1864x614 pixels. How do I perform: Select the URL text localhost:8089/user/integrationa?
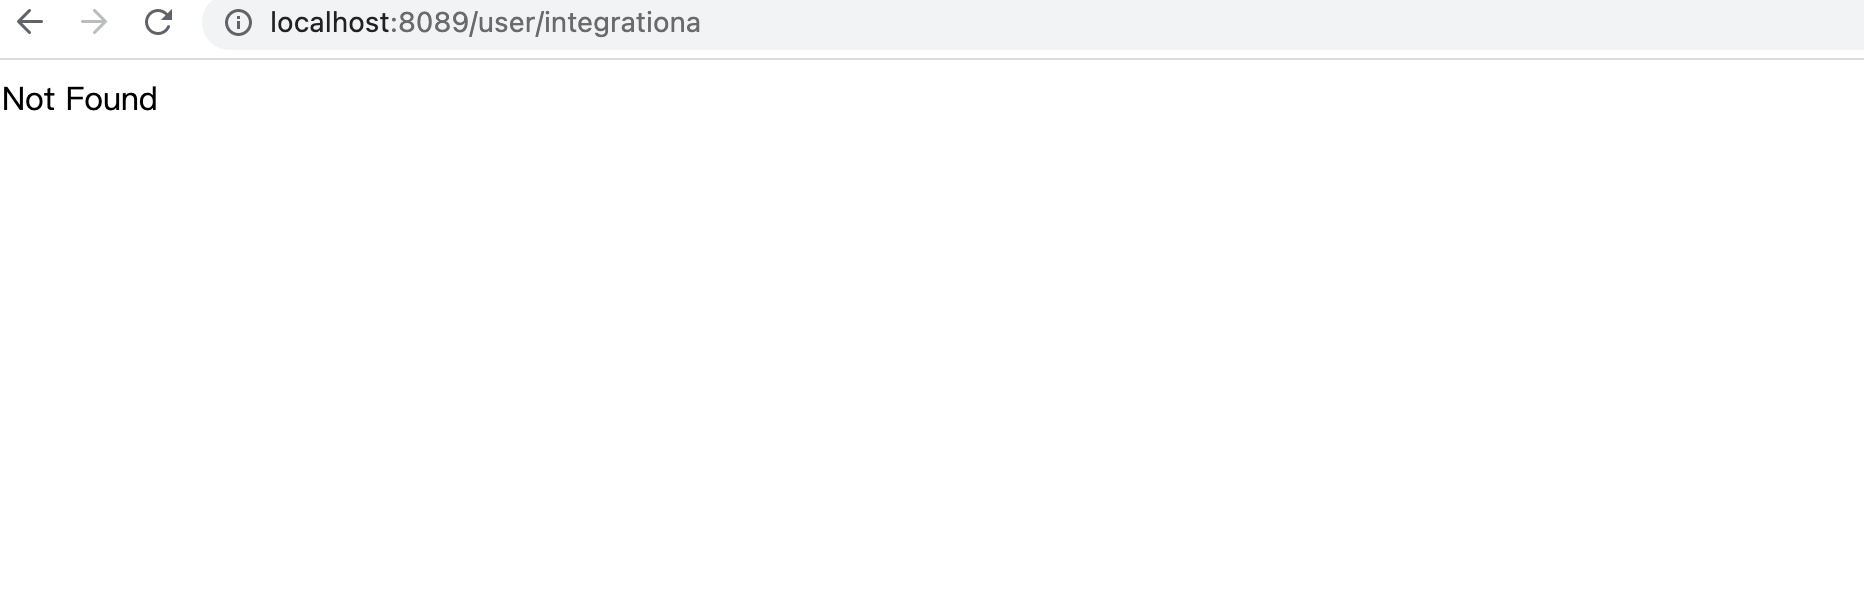coord(485,22)
